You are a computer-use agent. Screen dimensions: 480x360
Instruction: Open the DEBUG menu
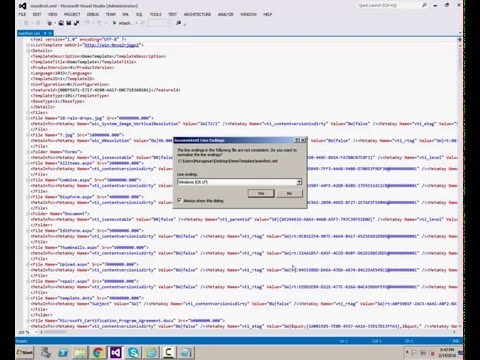[93, 14]
